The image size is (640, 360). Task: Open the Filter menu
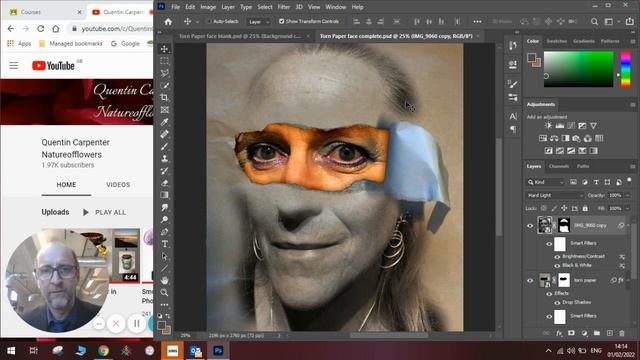[x=284, y=7]
